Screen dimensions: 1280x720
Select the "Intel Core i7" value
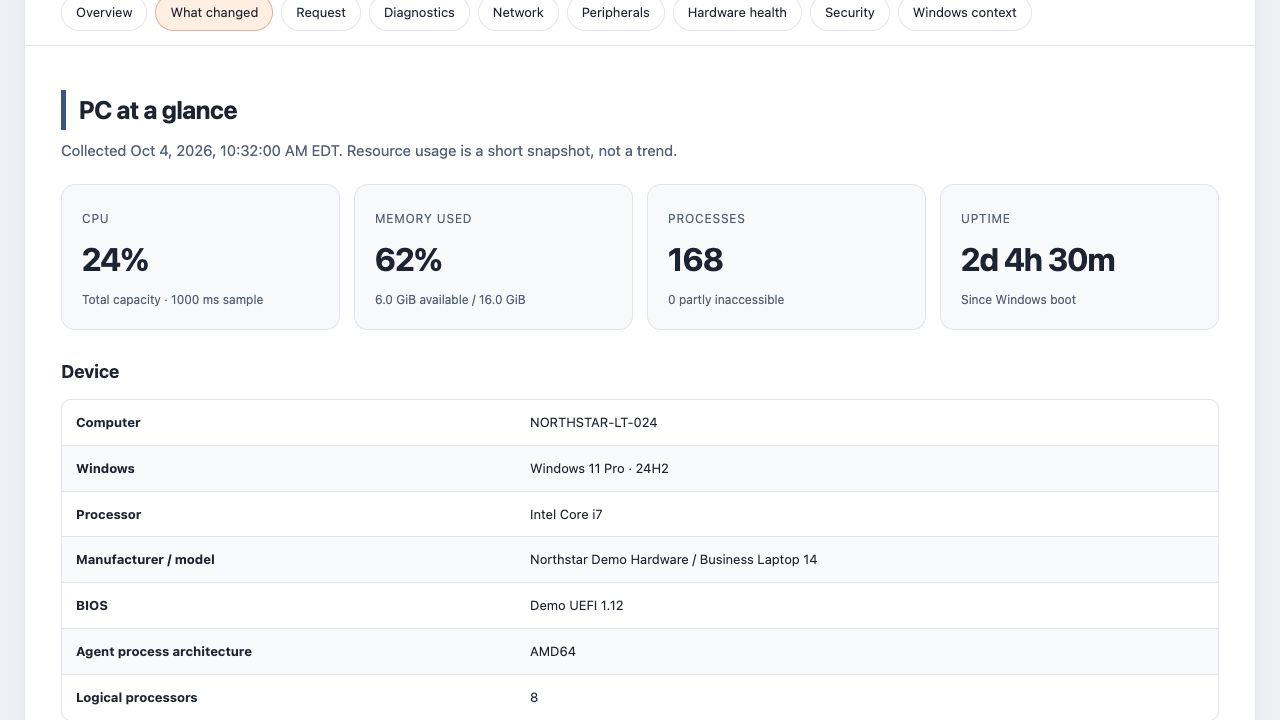tap(566, 515)
